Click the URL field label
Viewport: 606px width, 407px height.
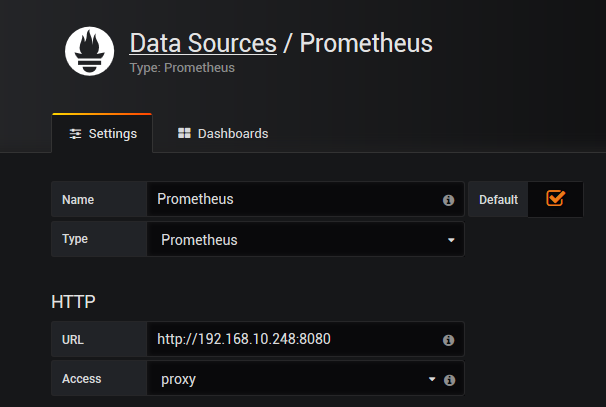click(73, 340)
